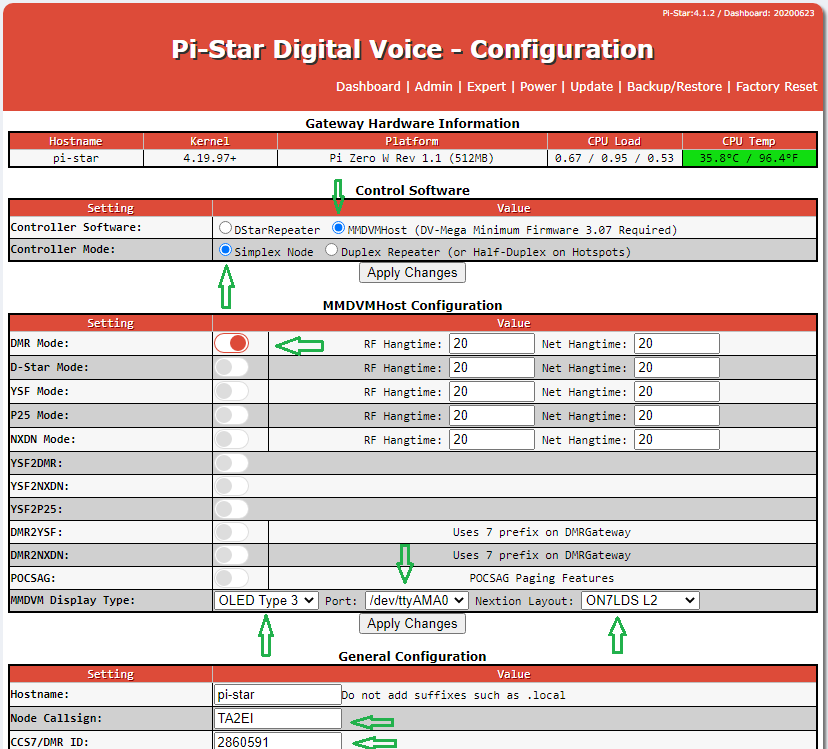Enable the P25 Mode switch
This screenshot has height=749, width=828.
tap(231, 415)
